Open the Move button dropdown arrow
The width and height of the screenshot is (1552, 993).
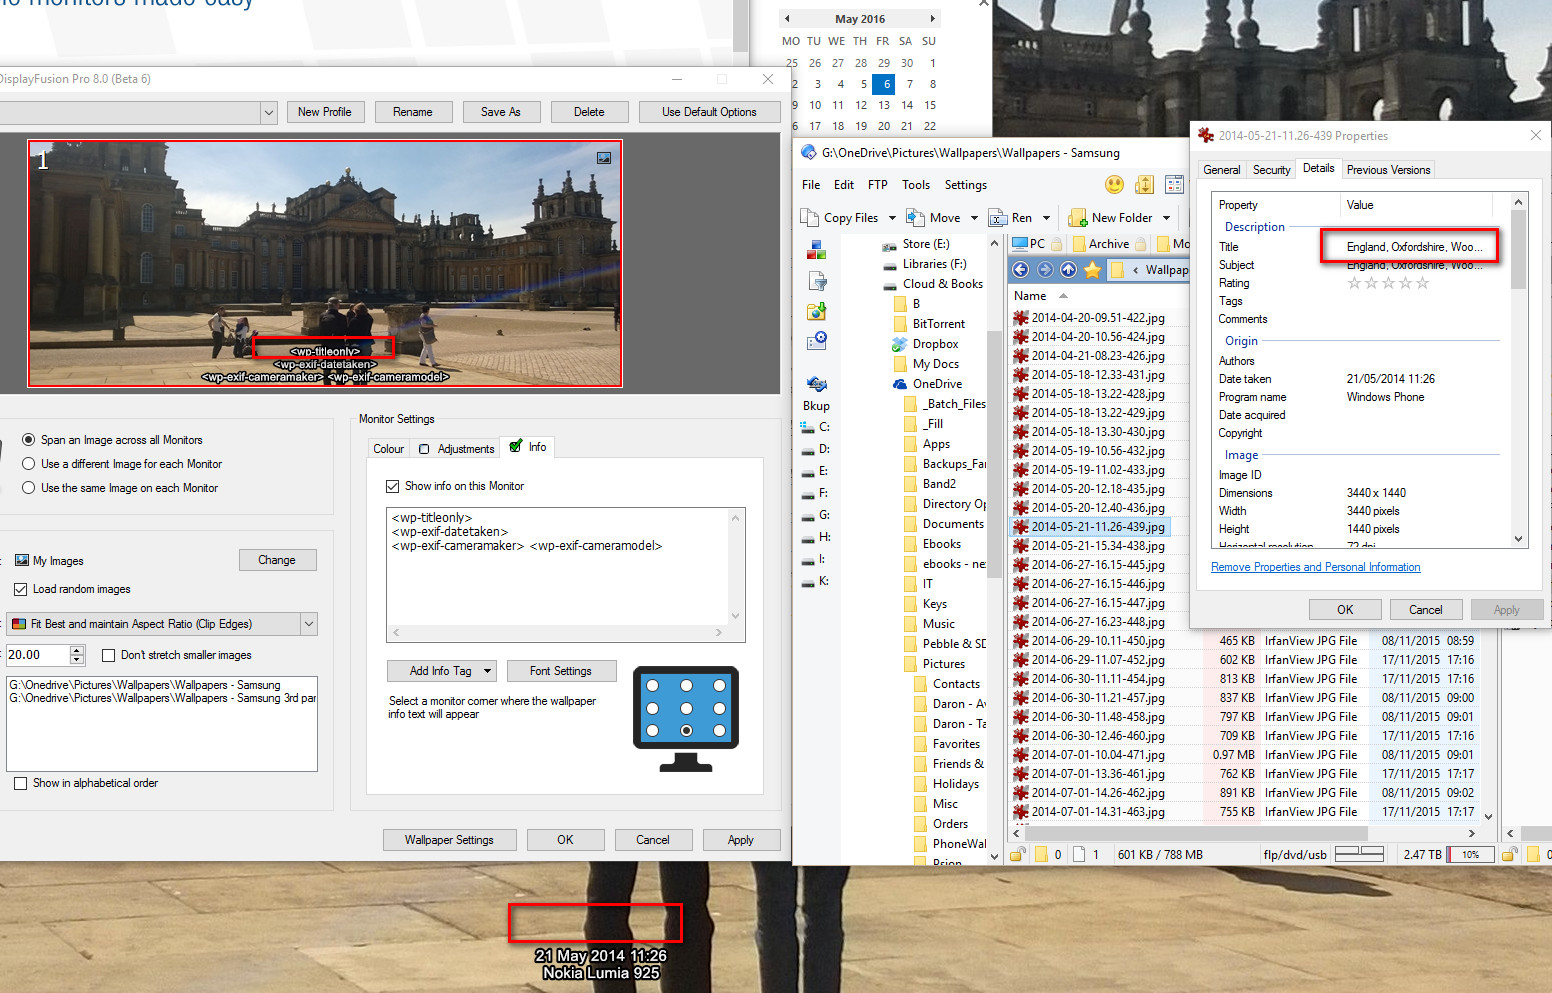974,218
